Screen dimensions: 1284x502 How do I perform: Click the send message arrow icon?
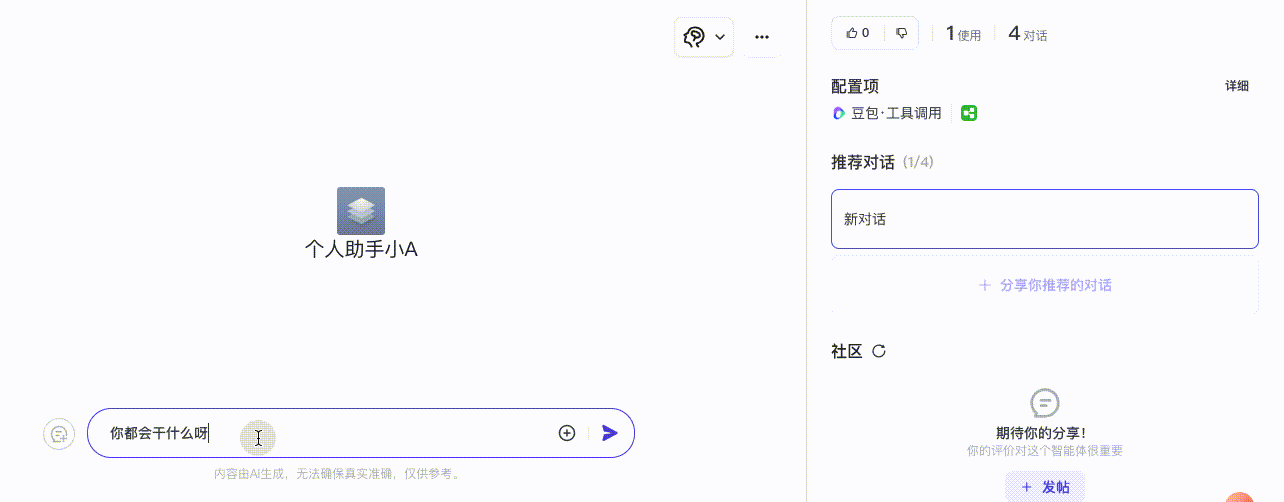610,433
